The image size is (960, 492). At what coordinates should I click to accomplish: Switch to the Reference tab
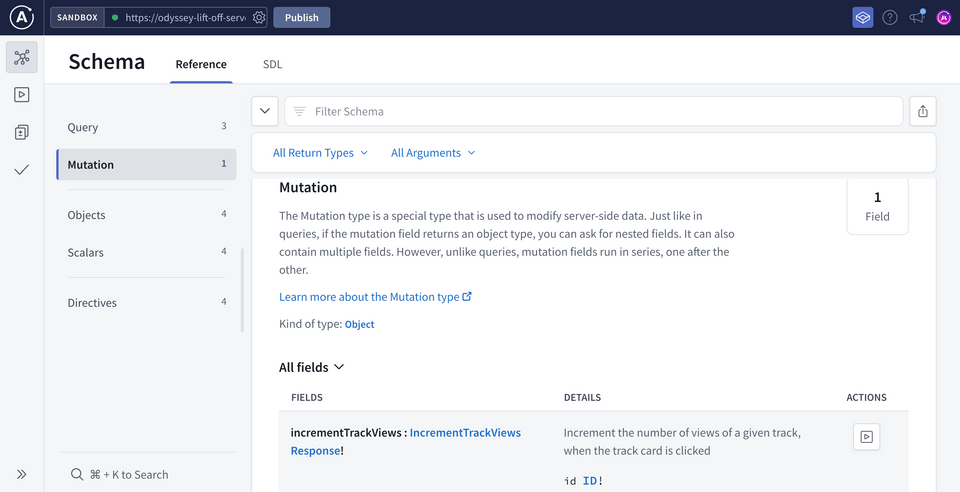tap(201, 64)
